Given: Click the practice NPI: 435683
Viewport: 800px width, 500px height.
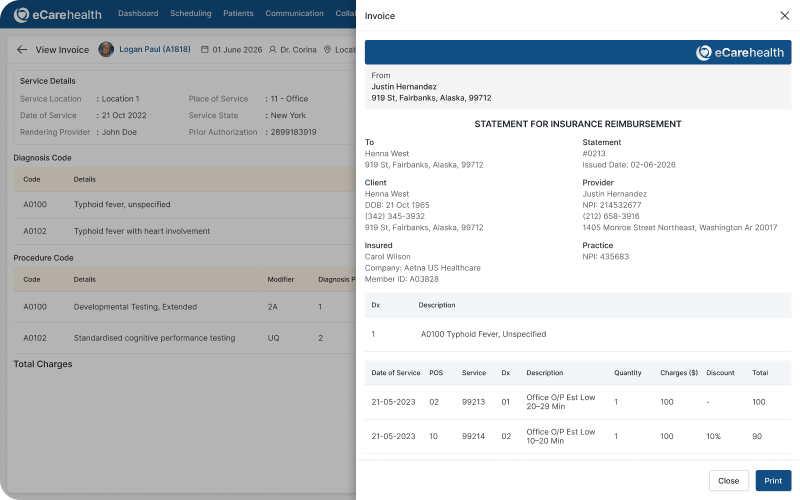Looking at the screenshot, I should (x=606, y=257).
